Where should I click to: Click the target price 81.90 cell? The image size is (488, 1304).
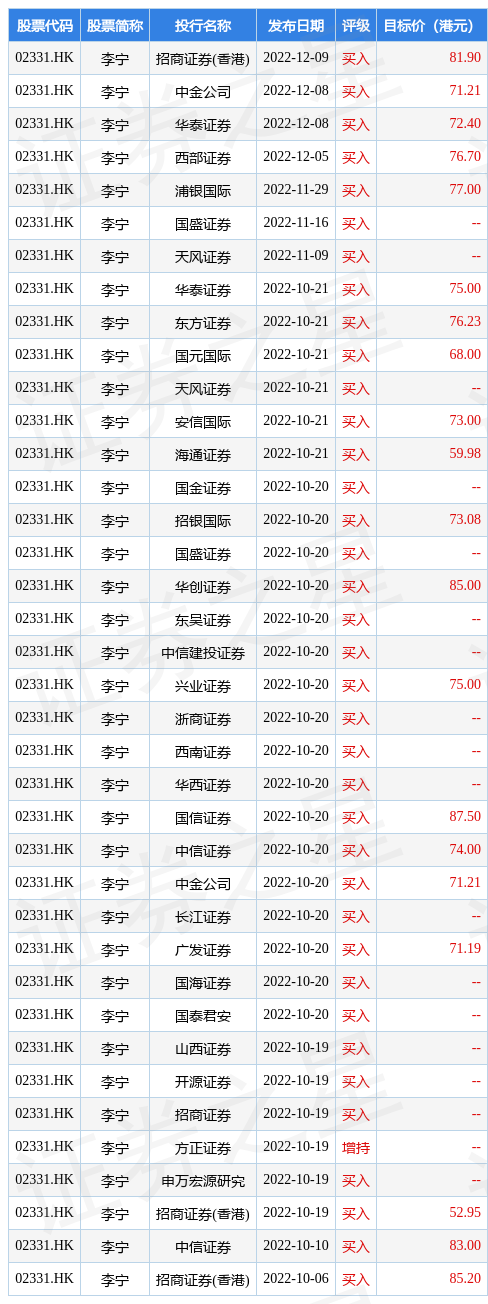432,58
